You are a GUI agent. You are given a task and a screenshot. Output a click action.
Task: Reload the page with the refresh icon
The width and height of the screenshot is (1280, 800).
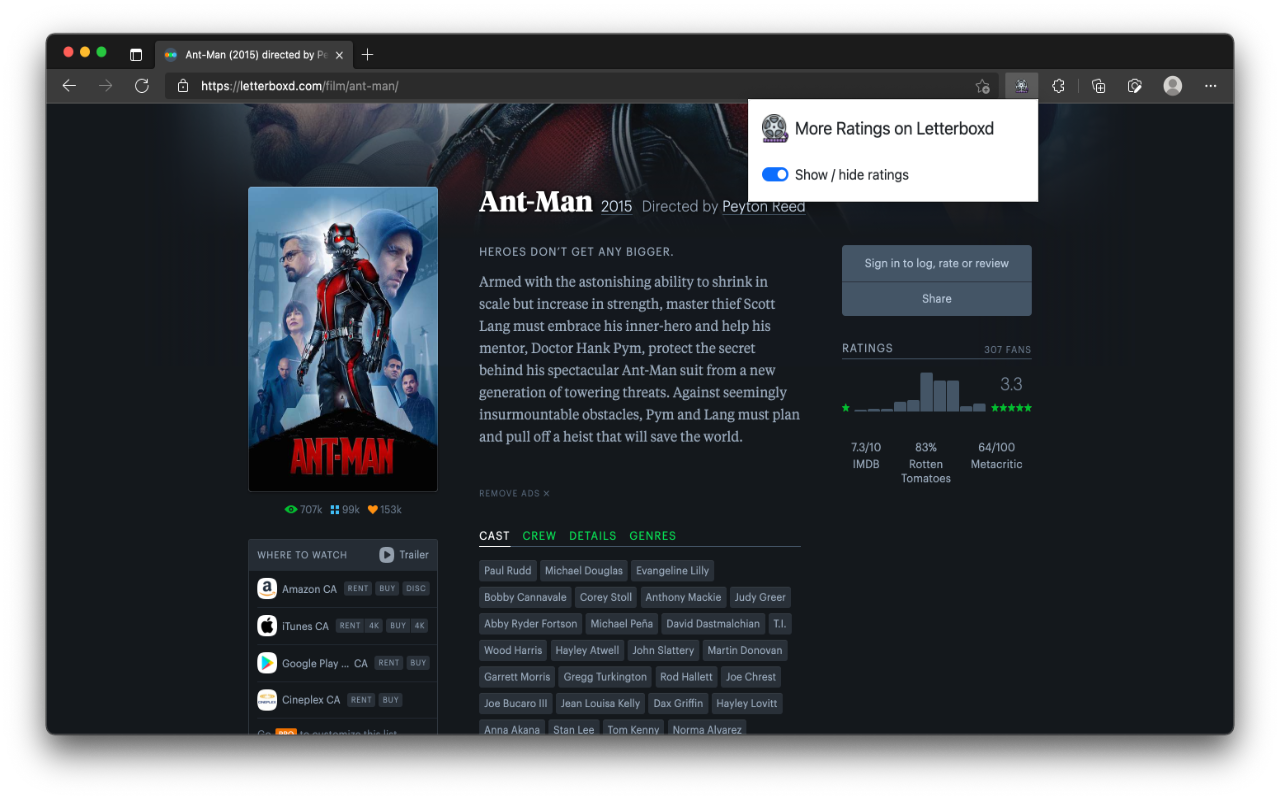[x=142, y=86]
